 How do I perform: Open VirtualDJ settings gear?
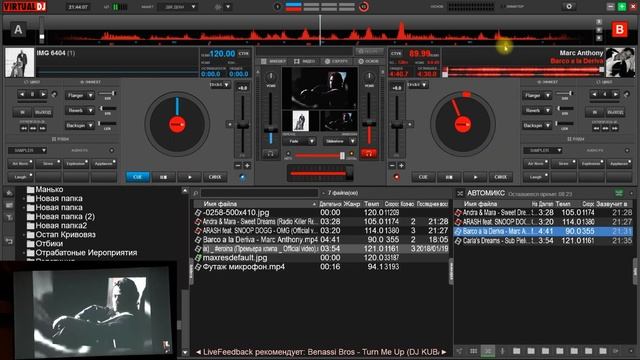(569, 7)
